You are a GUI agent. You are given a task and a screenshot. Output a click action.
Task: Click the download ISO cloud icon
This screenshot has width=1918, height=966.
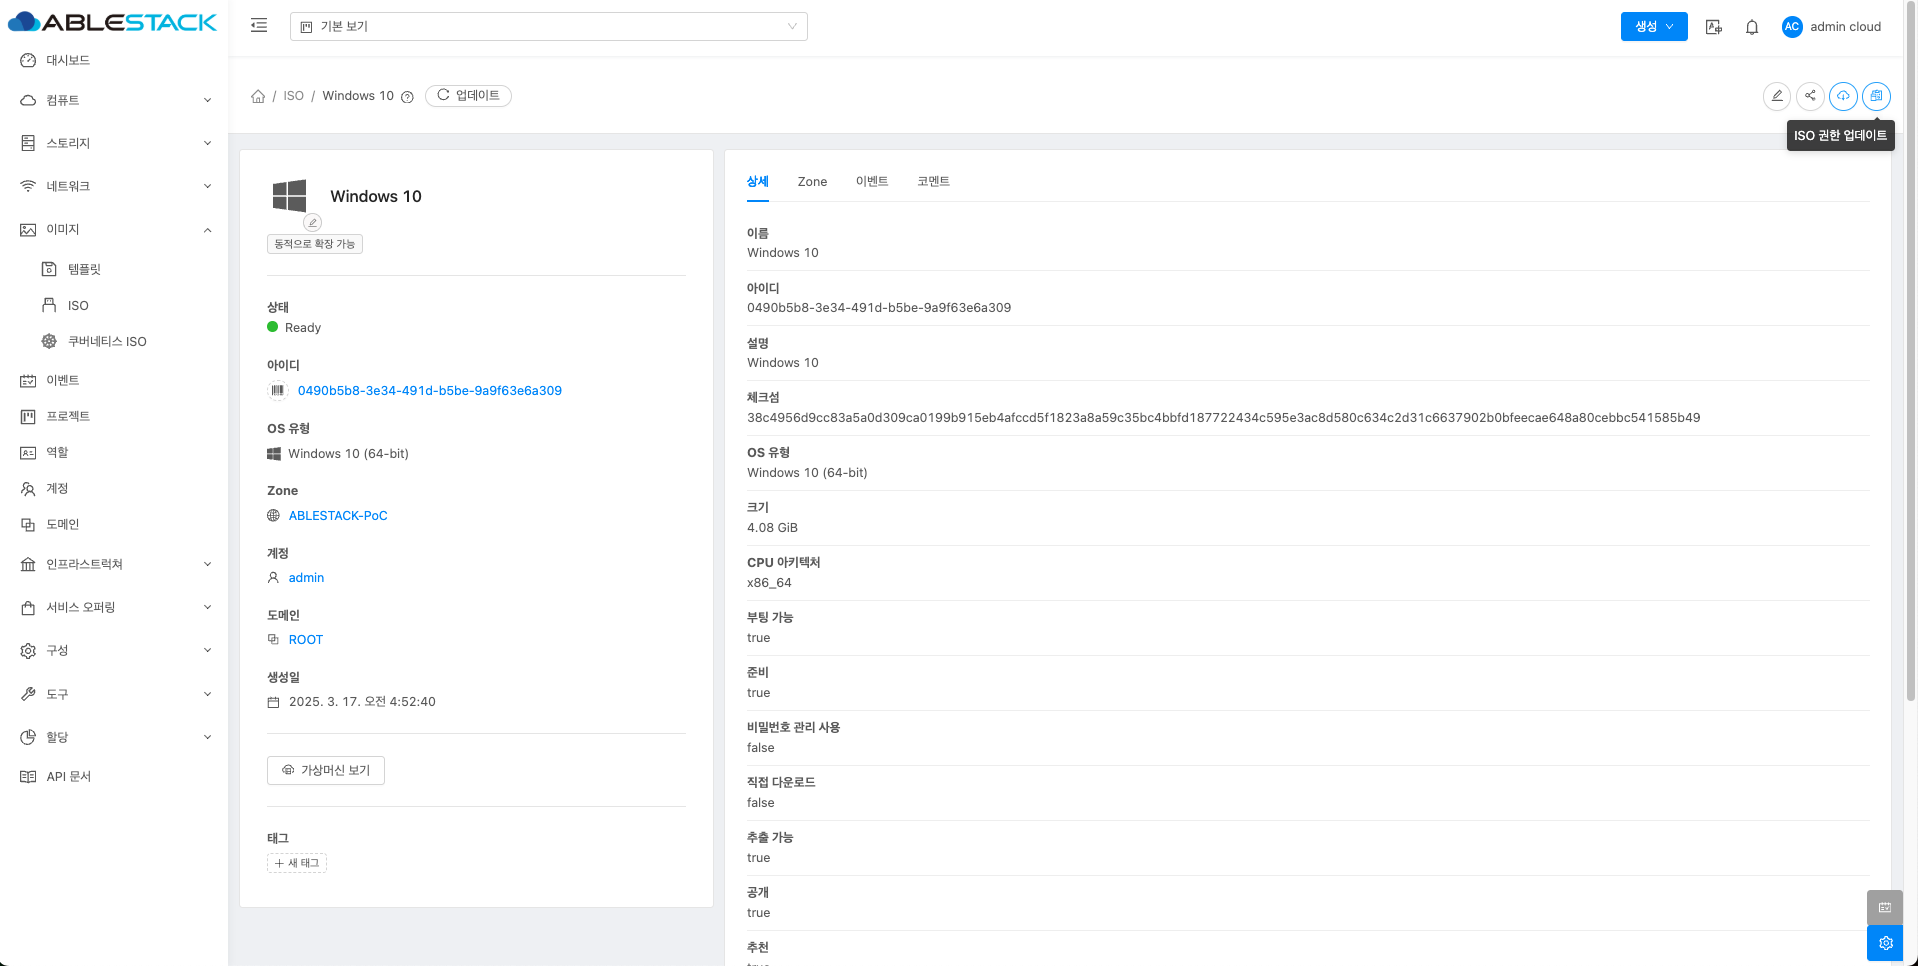tap(1842, 96)
